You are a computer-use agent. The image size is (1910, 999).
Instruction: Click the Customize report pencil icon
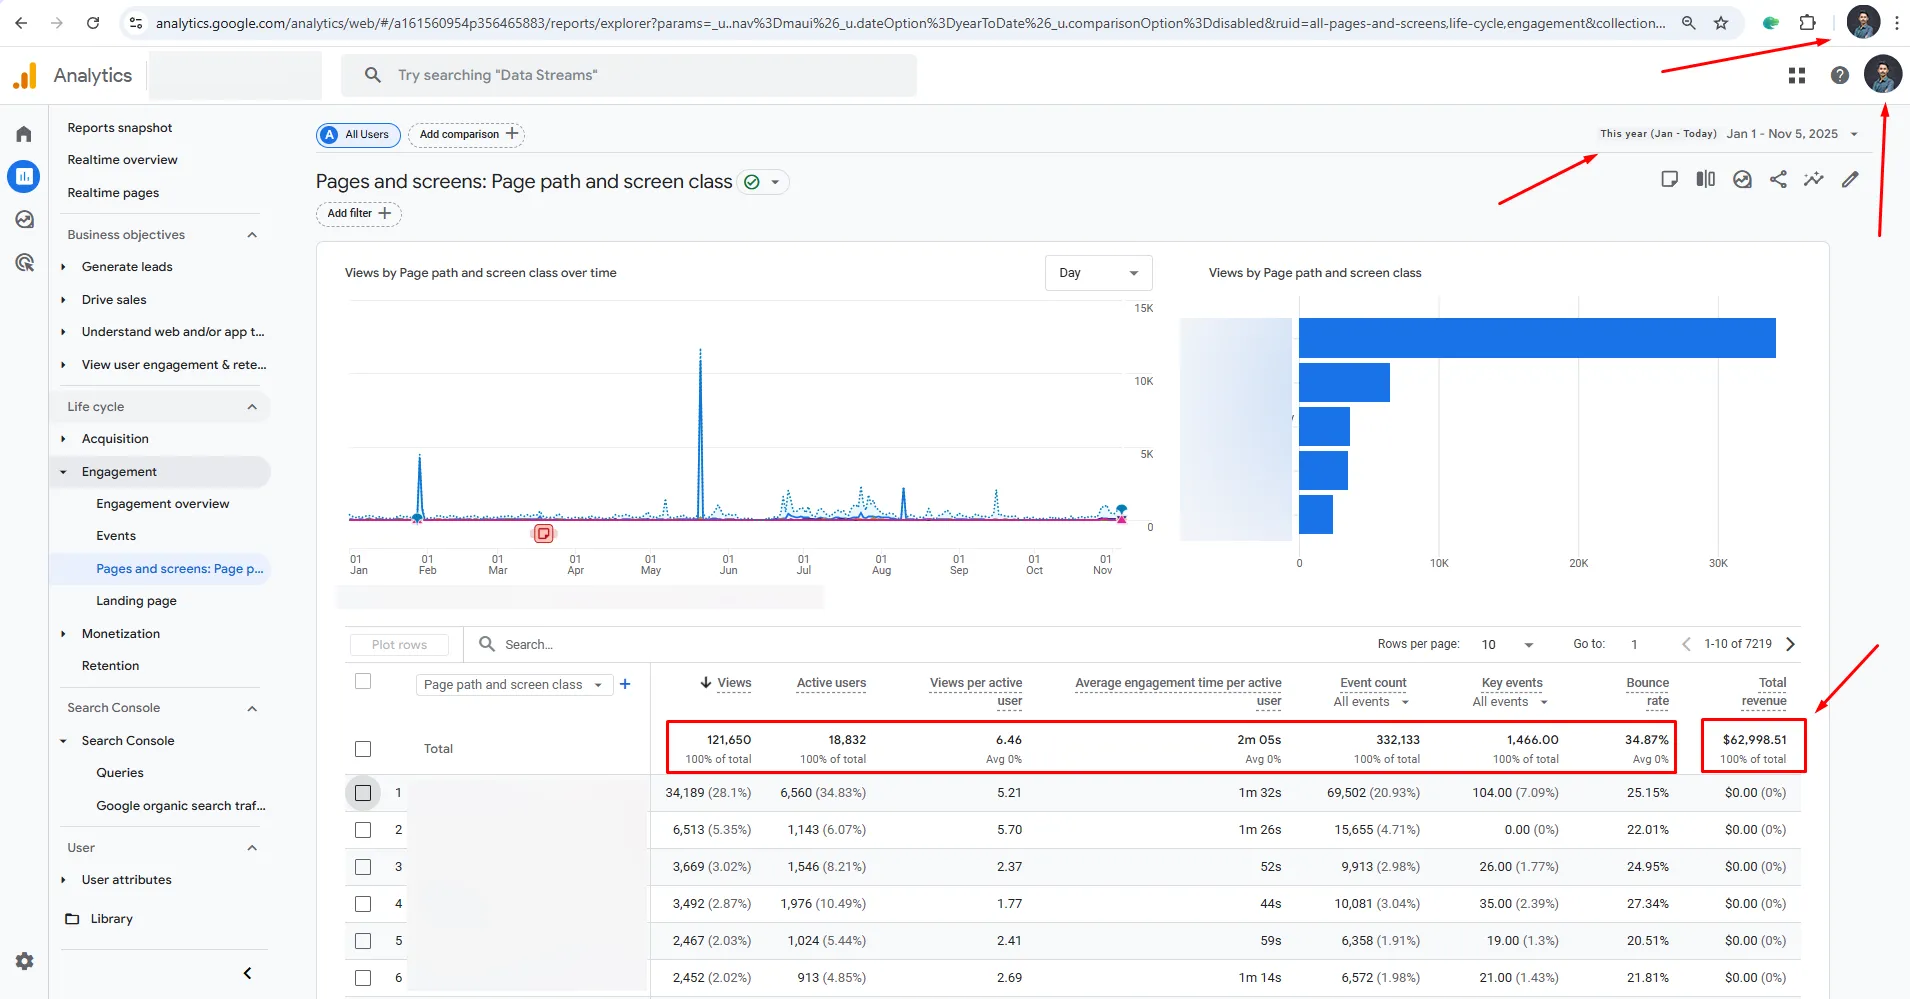pos(1850,179)
